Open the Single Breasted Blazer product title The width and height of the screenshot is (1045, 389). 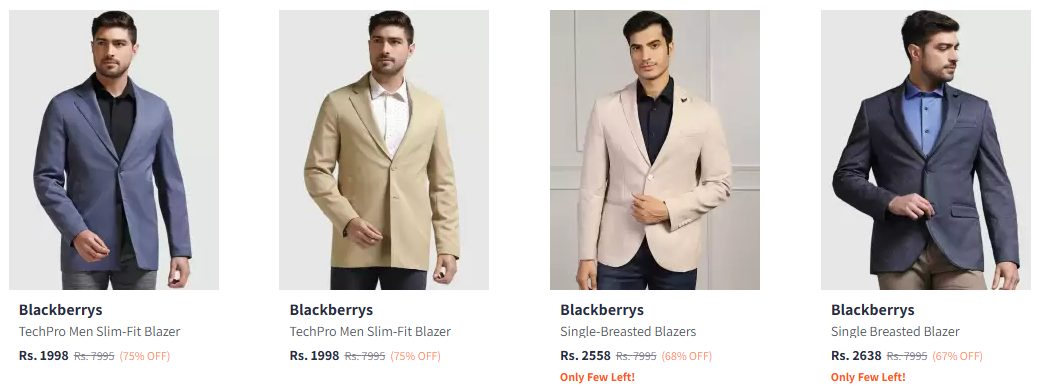coord(895,331)
